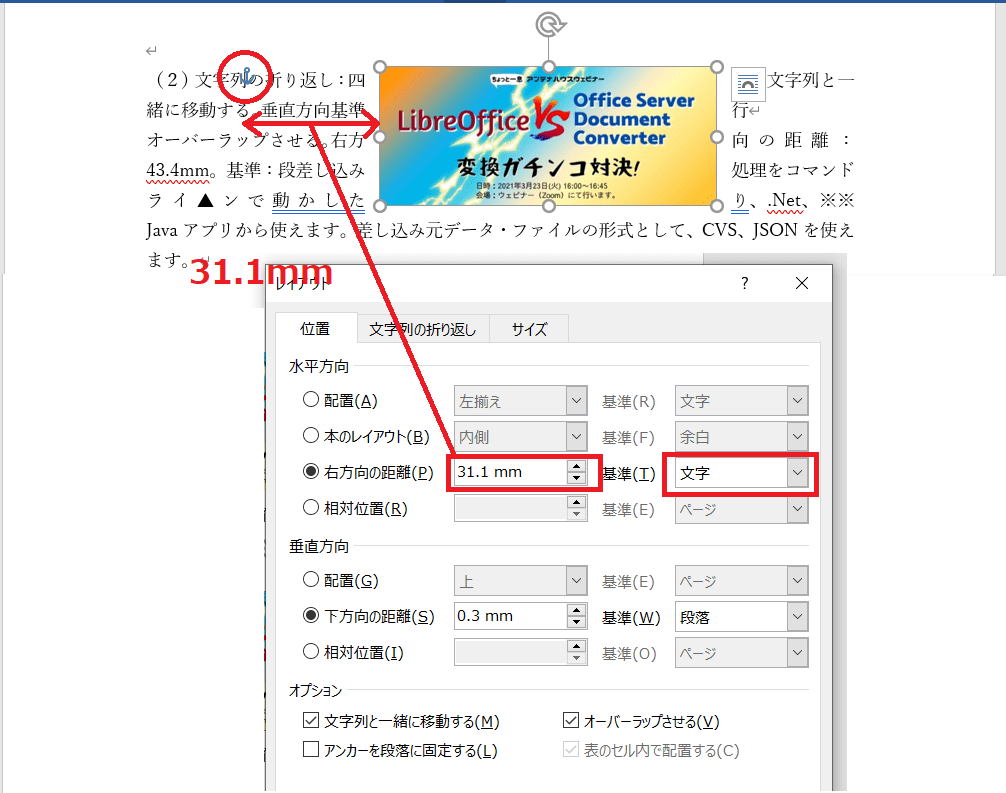Click the Layout Options icon beside image
Viewport: 1006px width, 793px height.
pos(748,85)
